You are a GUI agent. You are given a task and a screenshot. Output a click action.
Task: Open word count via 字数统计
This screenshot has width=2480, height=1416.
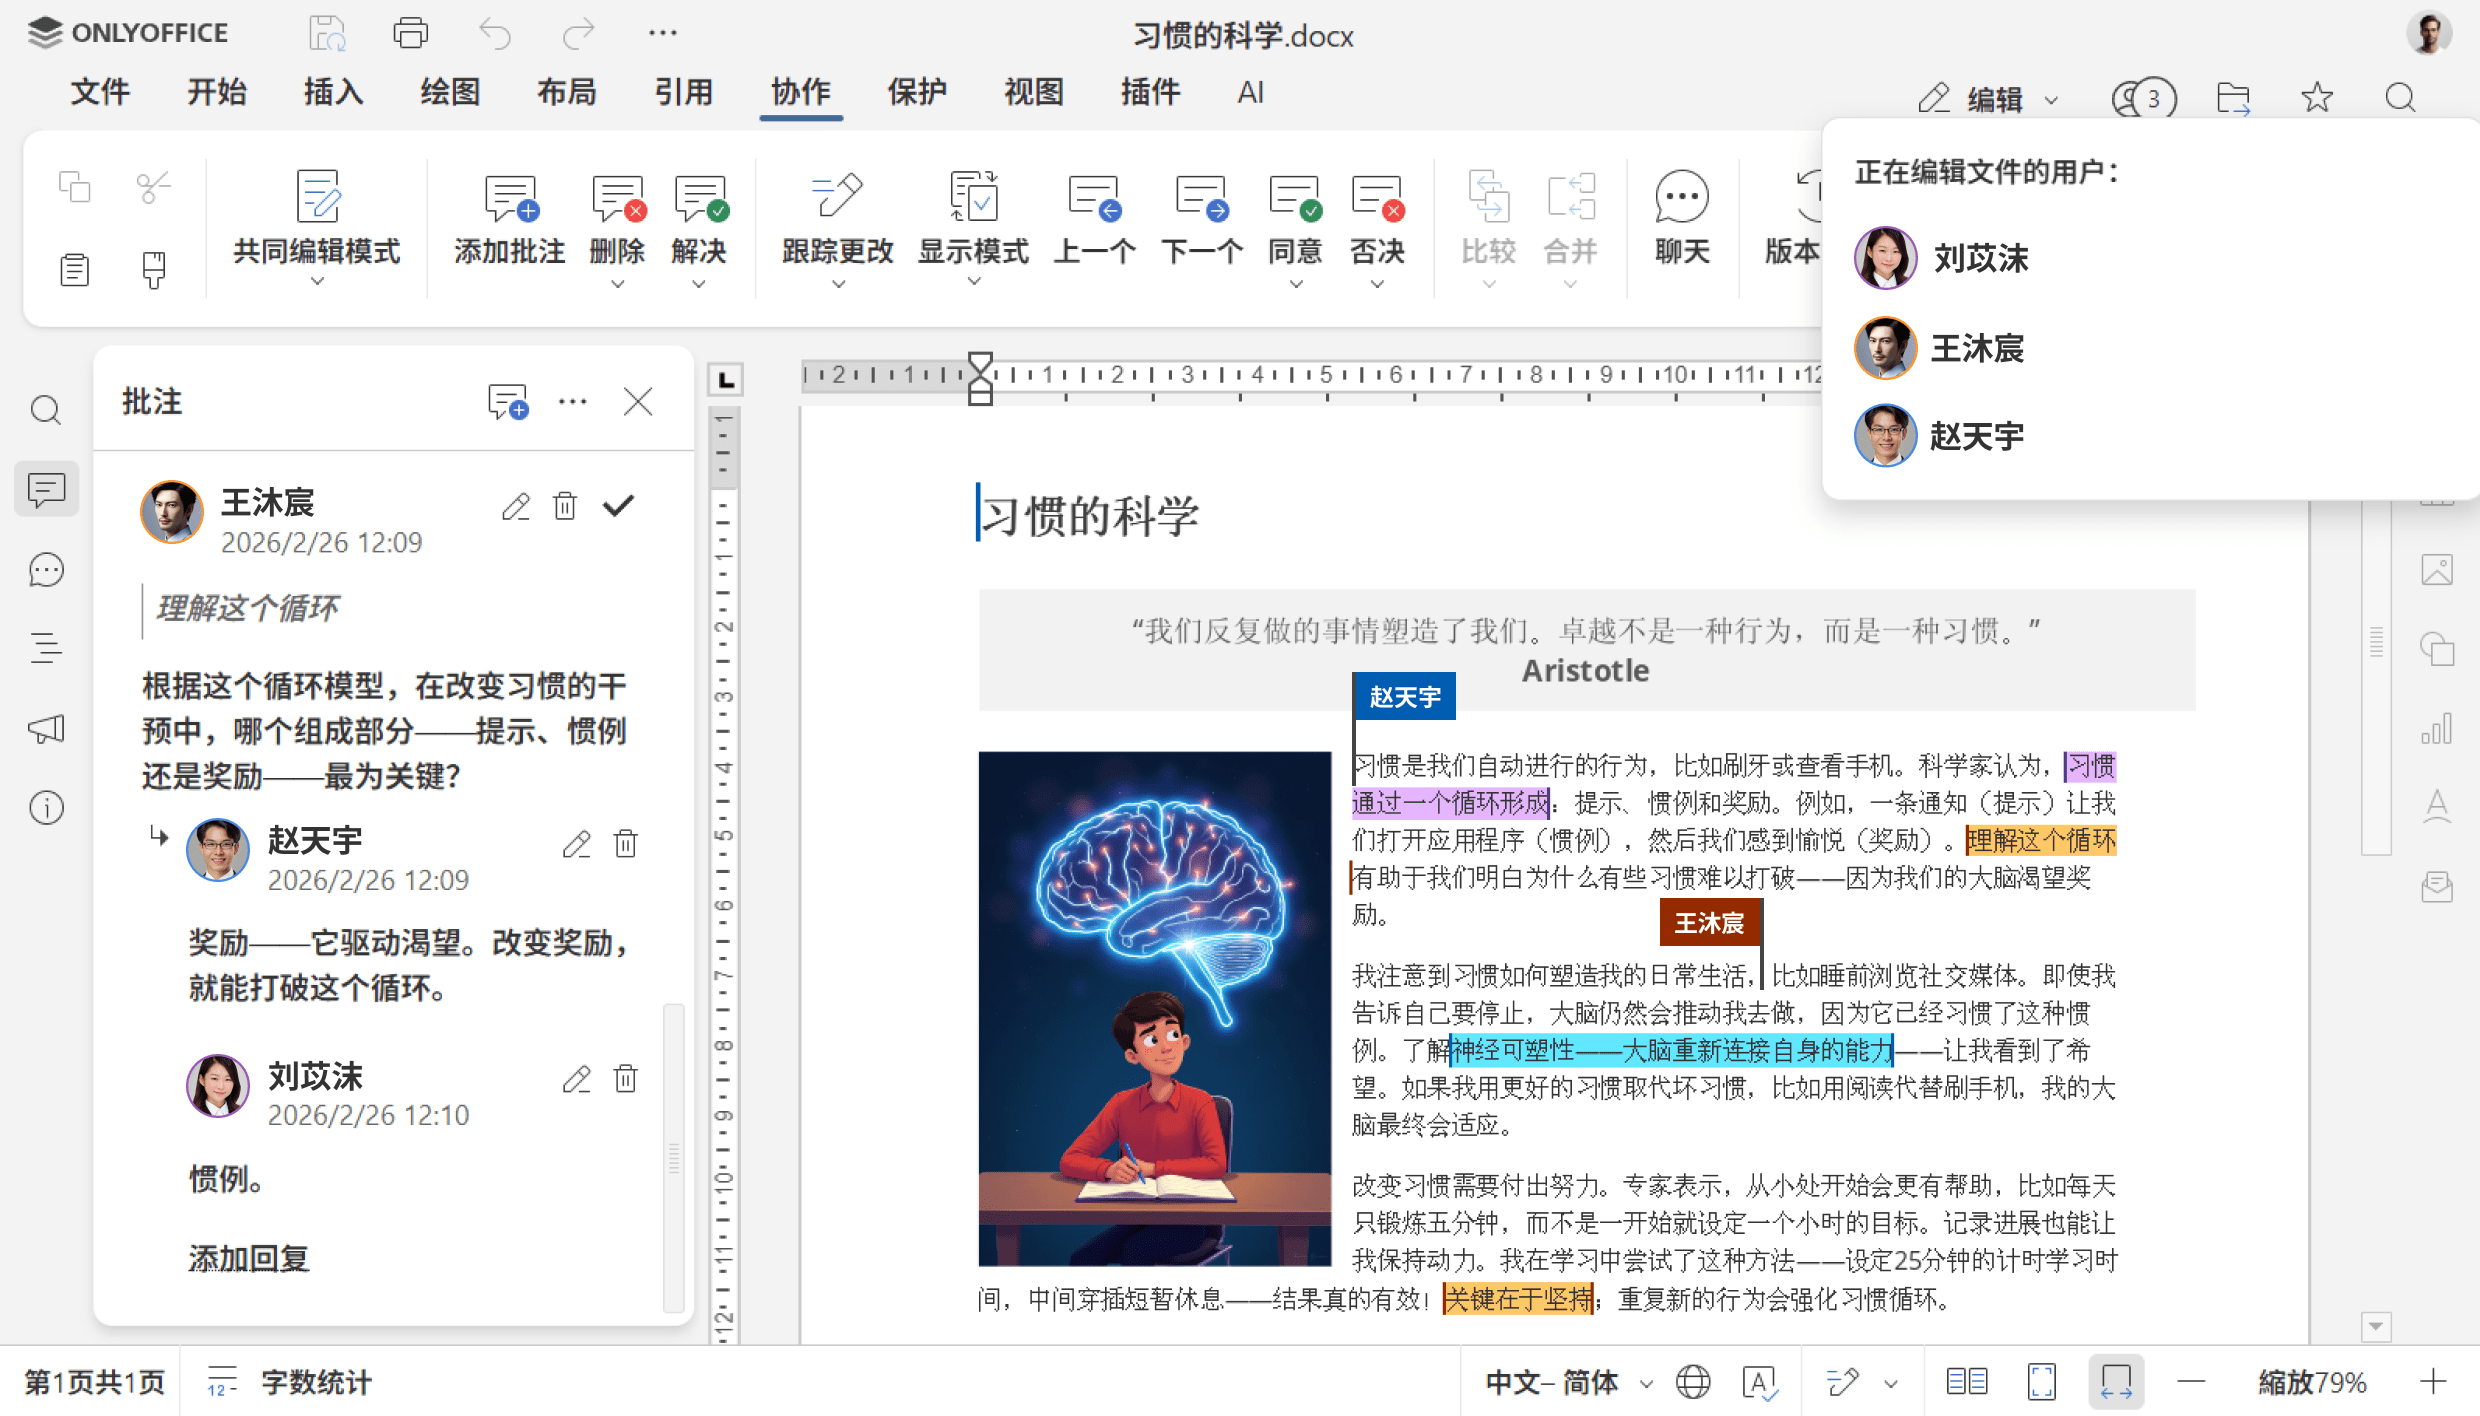click(x=315, y=1381)
